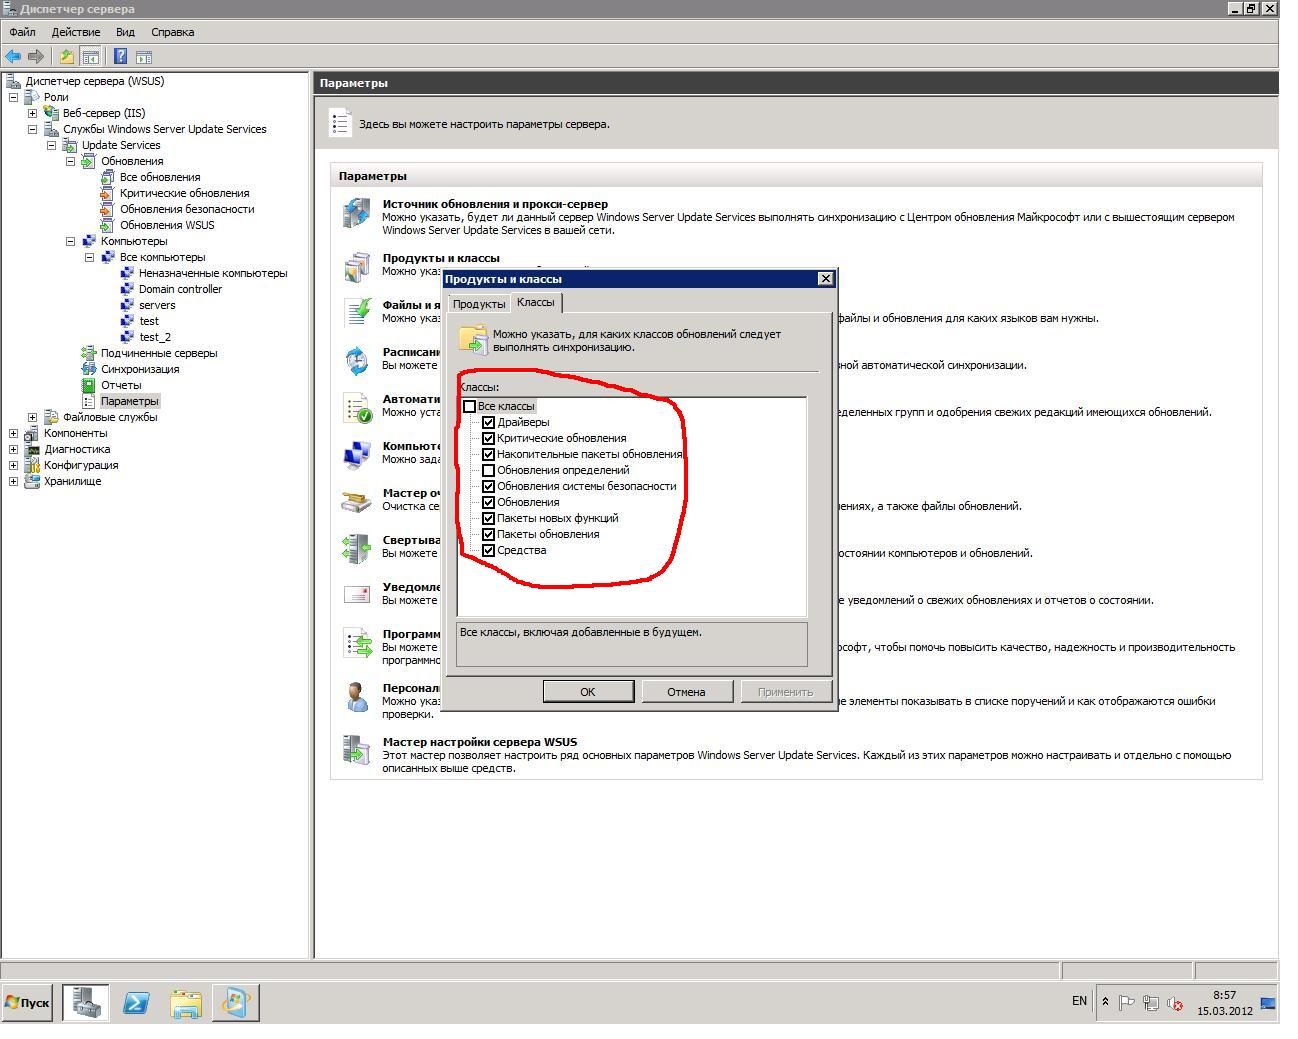The height and width of the screenshot is (1039, 1298).
Task: Open Server Manager from the taskbar
Action: (86, 1002)
